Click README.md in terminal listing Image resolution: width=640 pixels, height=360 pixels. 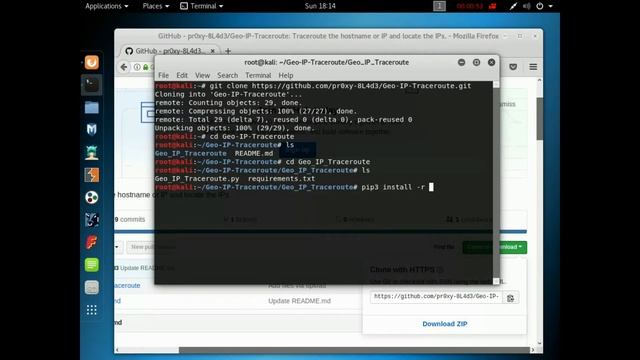point(254,153)
